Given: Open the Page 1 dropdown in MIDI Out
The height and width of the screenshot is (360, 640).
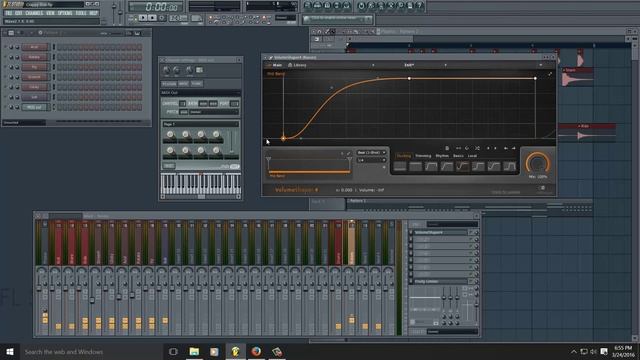Looking at the screenshot, I should (200, 124).
